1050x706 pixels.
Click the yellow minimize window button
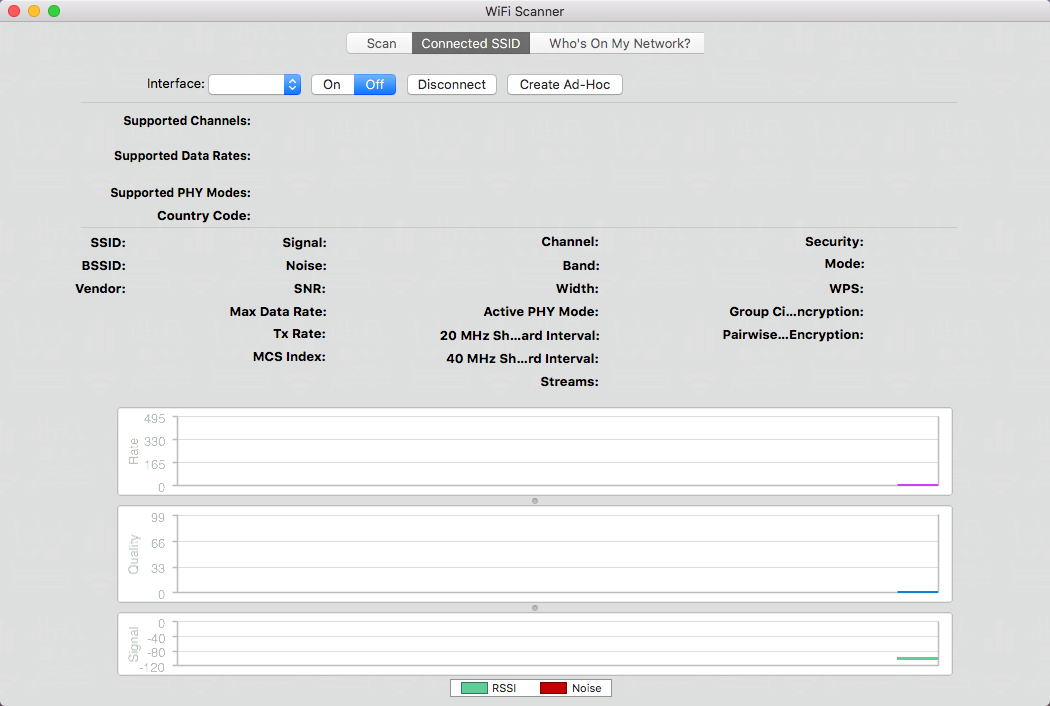coord(34,11)
